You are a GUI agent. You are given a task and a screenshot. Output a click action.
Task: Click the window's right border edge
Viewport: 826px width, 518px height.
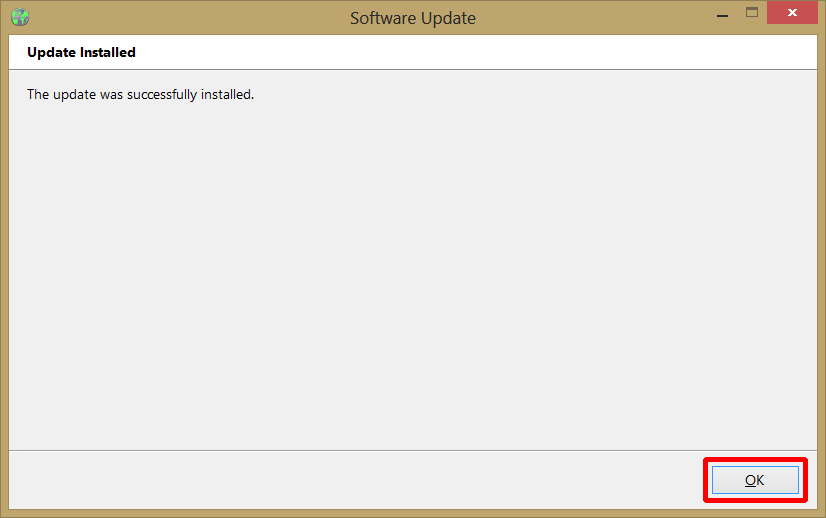(x=822, y=270)
